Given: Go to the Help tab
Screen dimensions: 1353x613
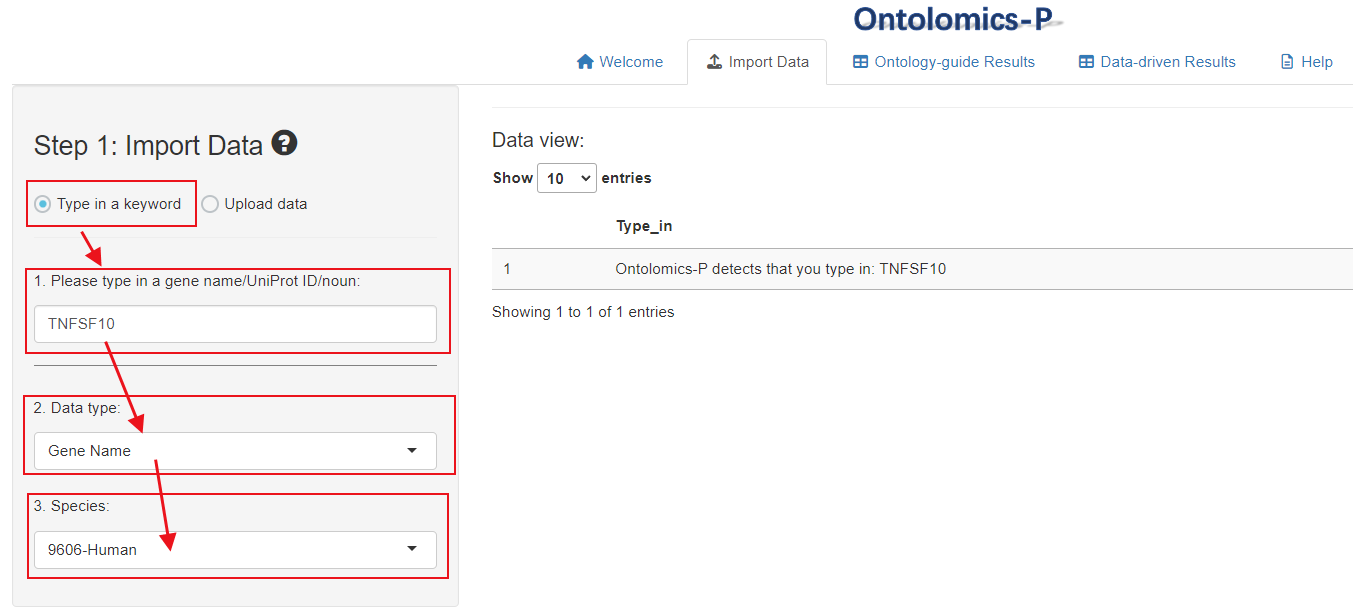Looking at the screenshot, I should [1307, 62].
